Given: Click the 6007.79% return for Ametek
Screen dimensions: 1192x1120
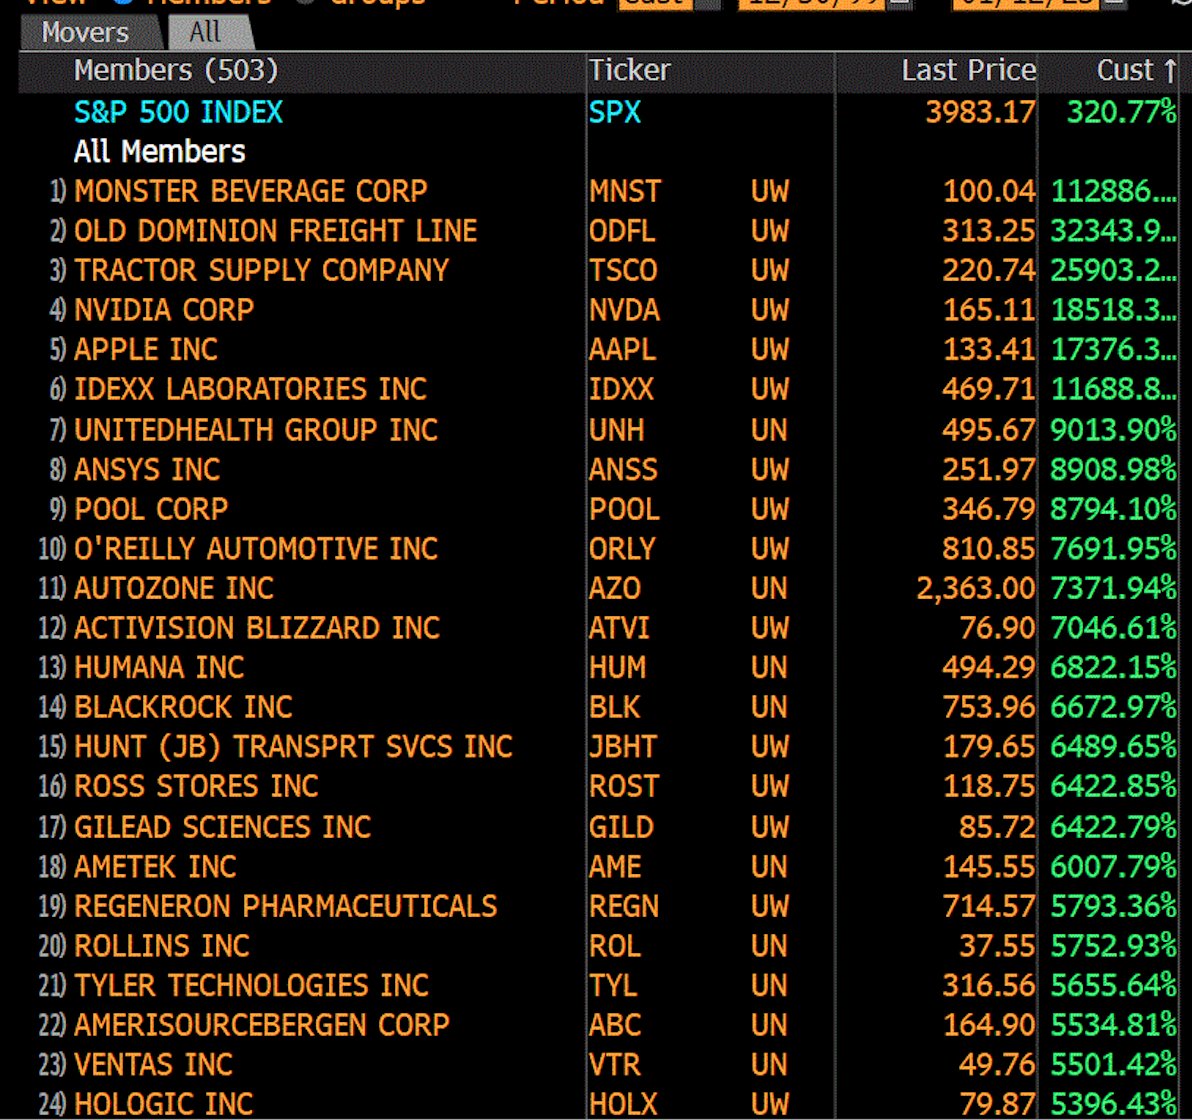Looking at the screenshot, I should (x=1113, y=867).
